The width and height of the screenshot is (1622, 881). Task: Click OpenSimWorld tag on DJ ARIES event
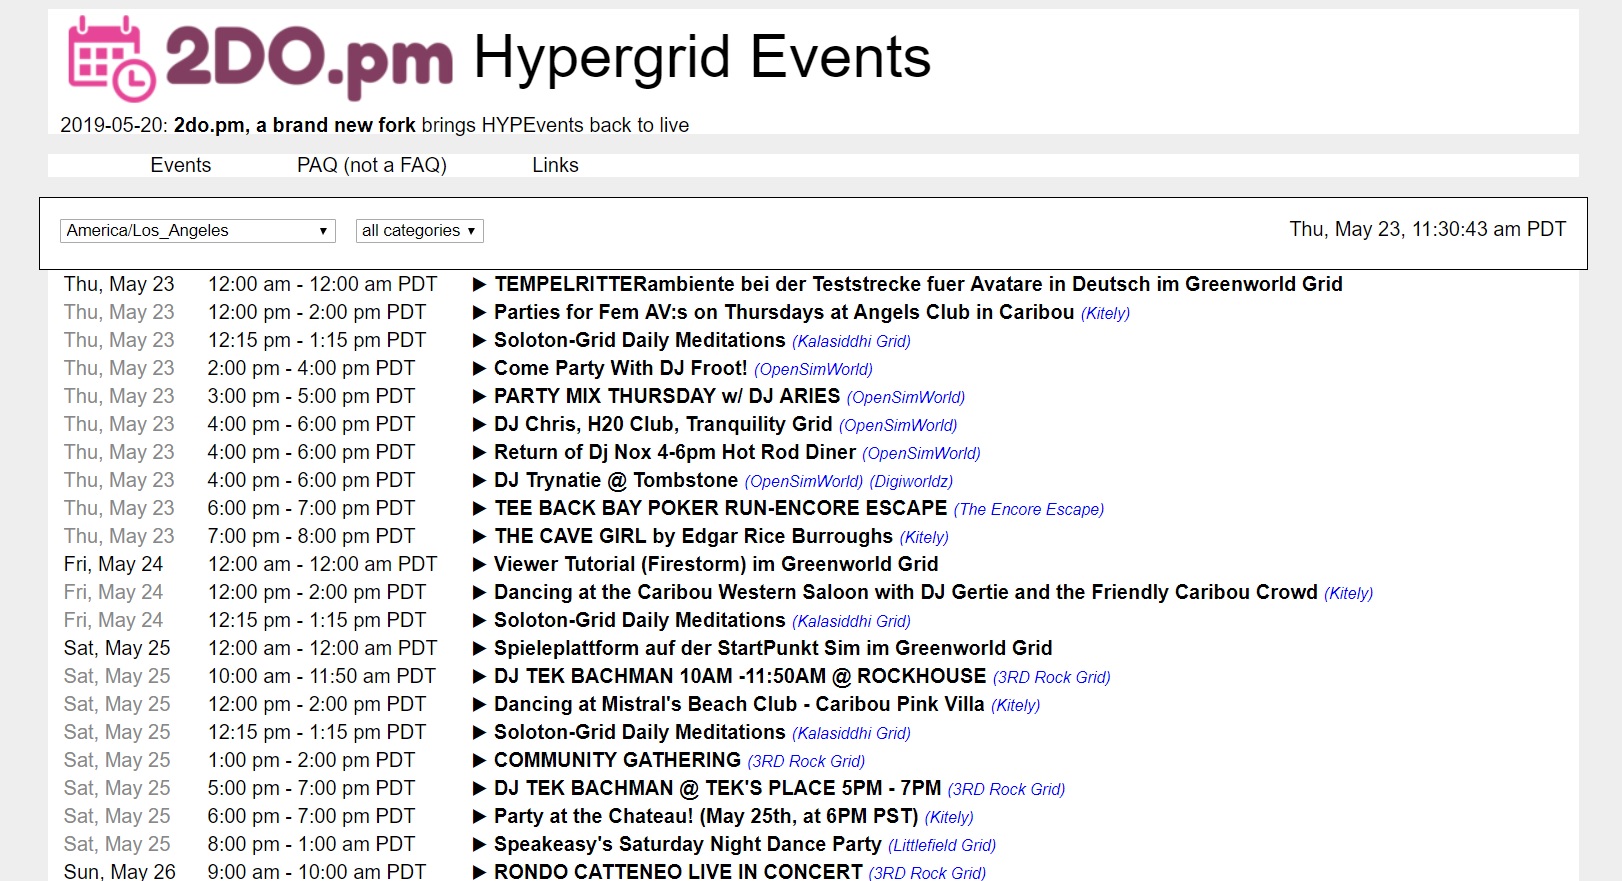[905, 397]
